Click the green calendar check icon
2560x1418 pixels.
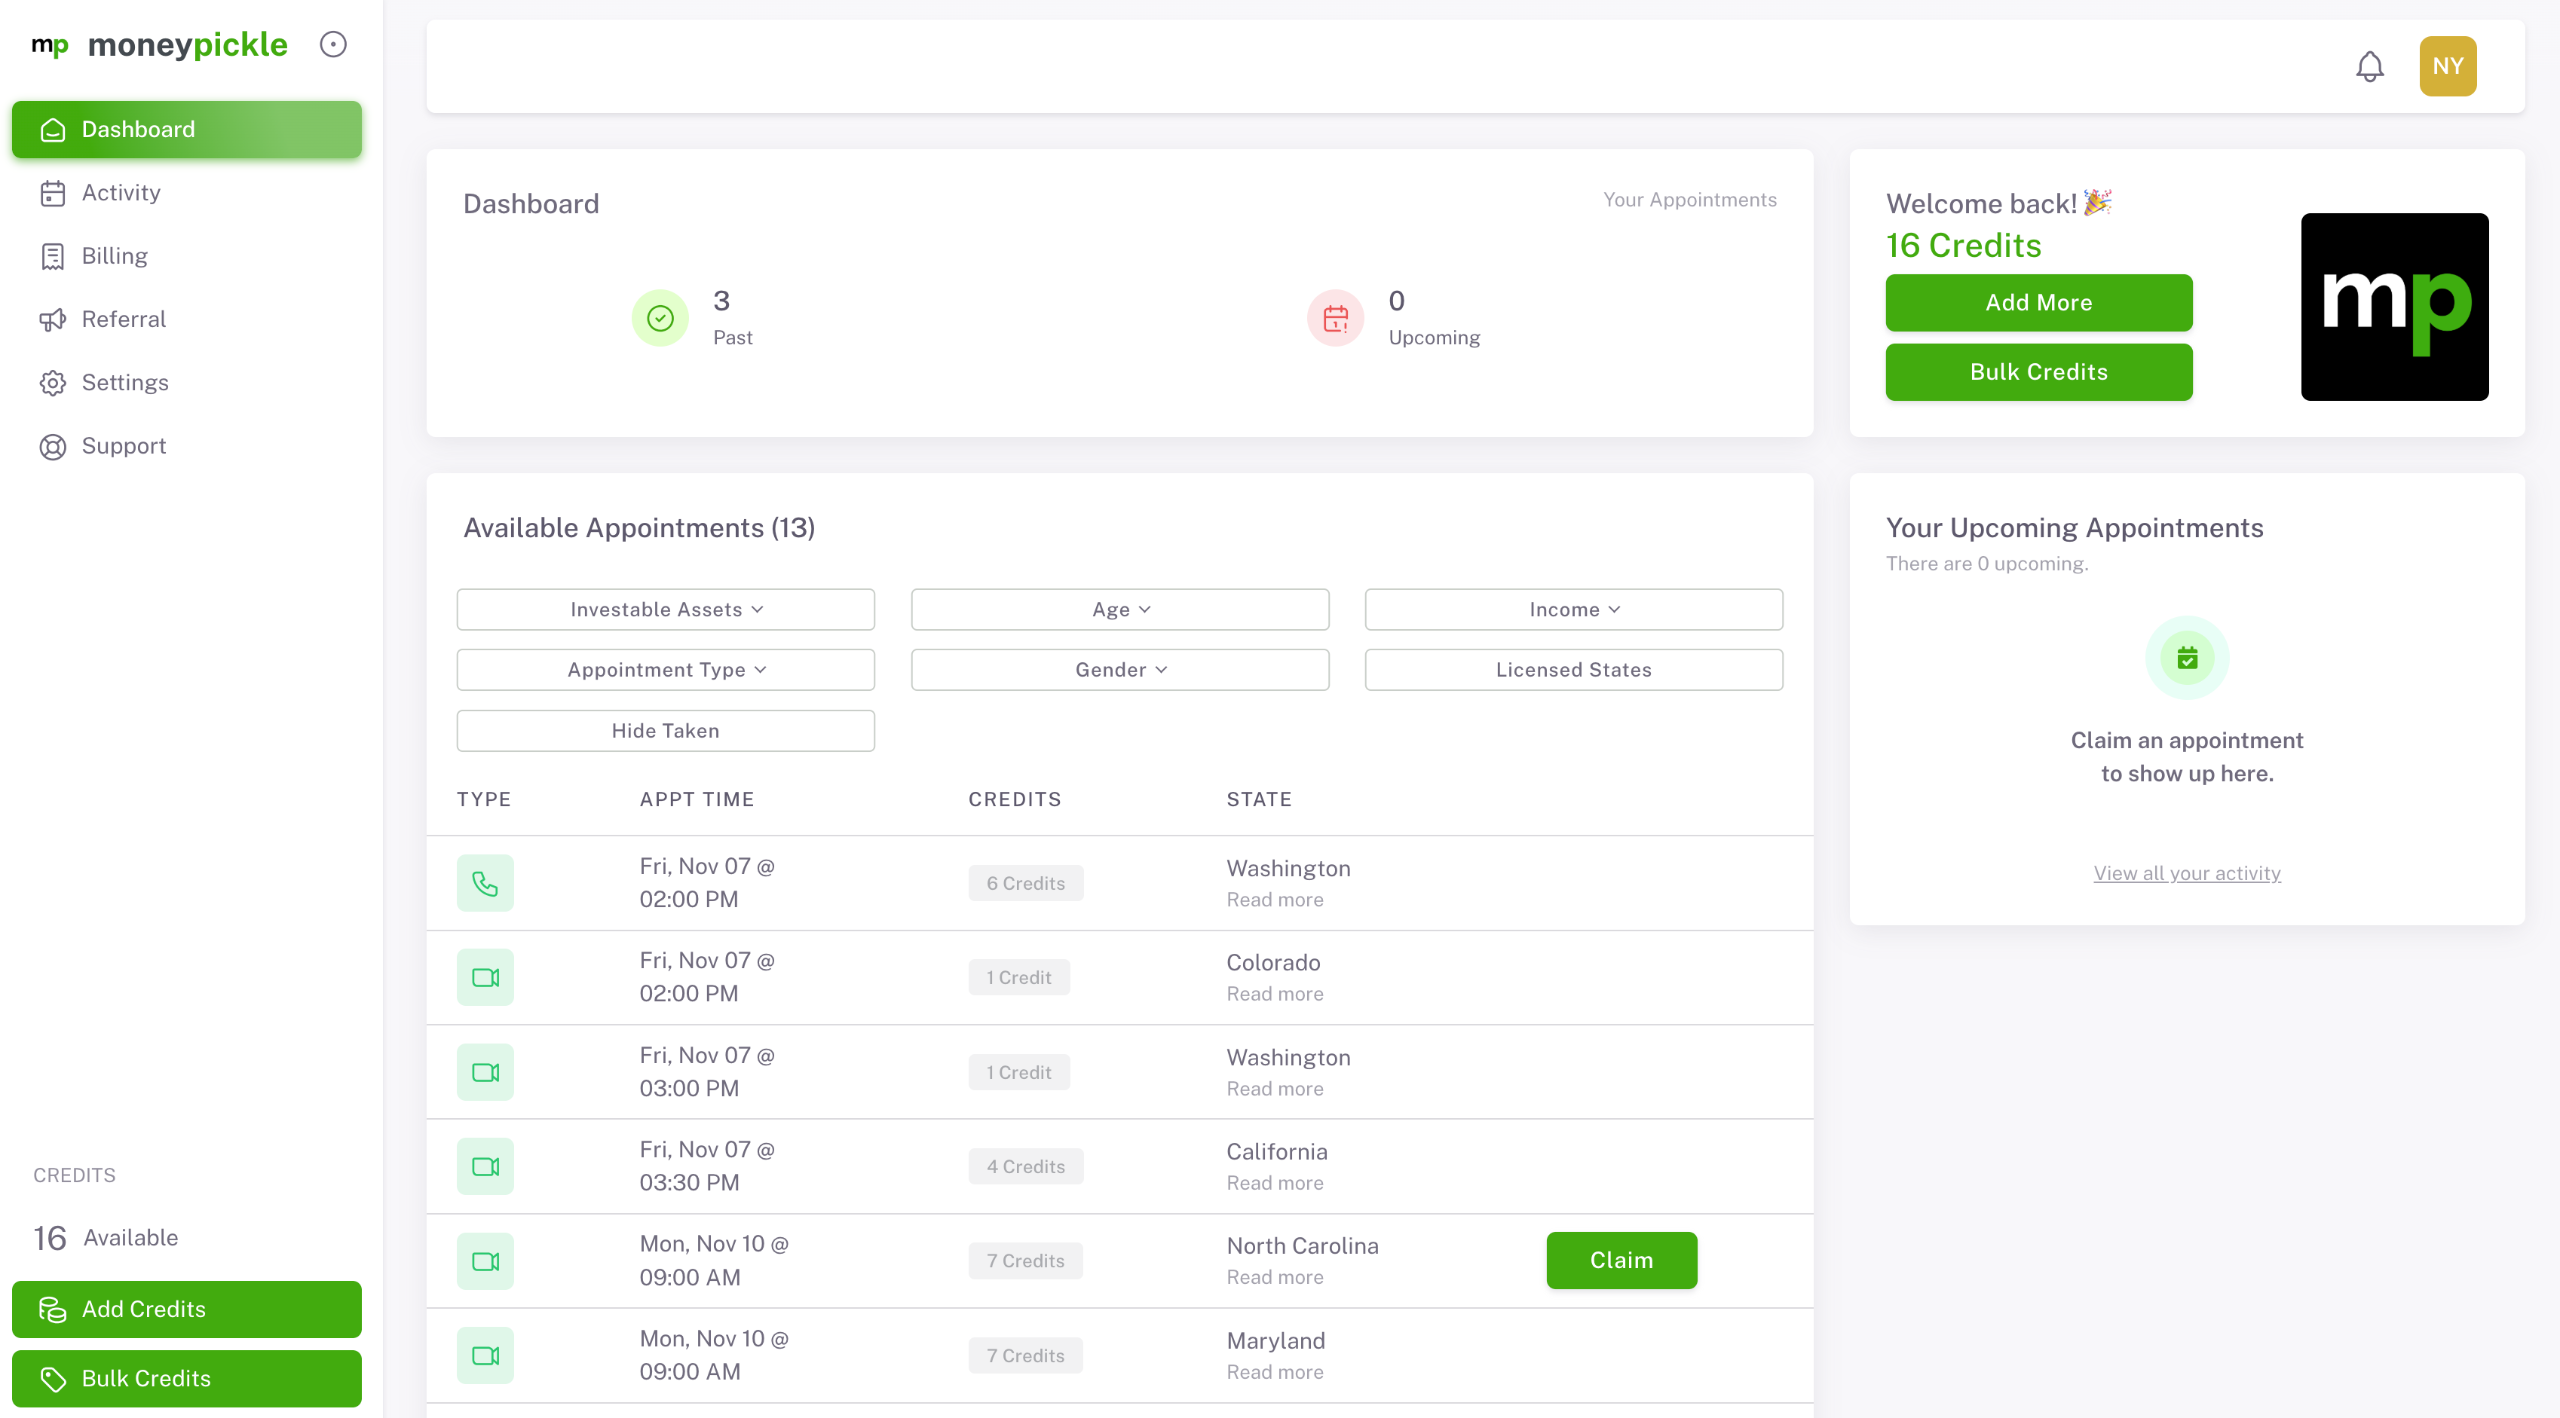(2187, 658)
